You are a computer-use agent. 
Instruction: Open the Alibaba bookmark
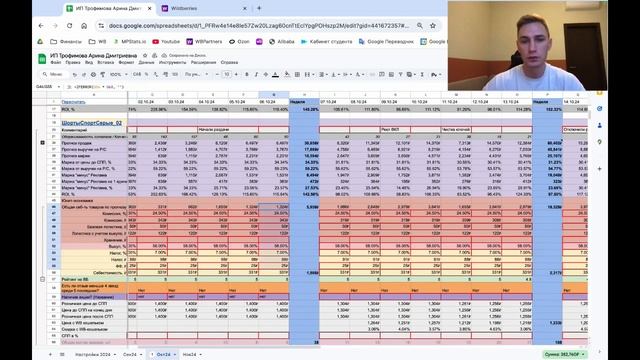tap(282, 42)
